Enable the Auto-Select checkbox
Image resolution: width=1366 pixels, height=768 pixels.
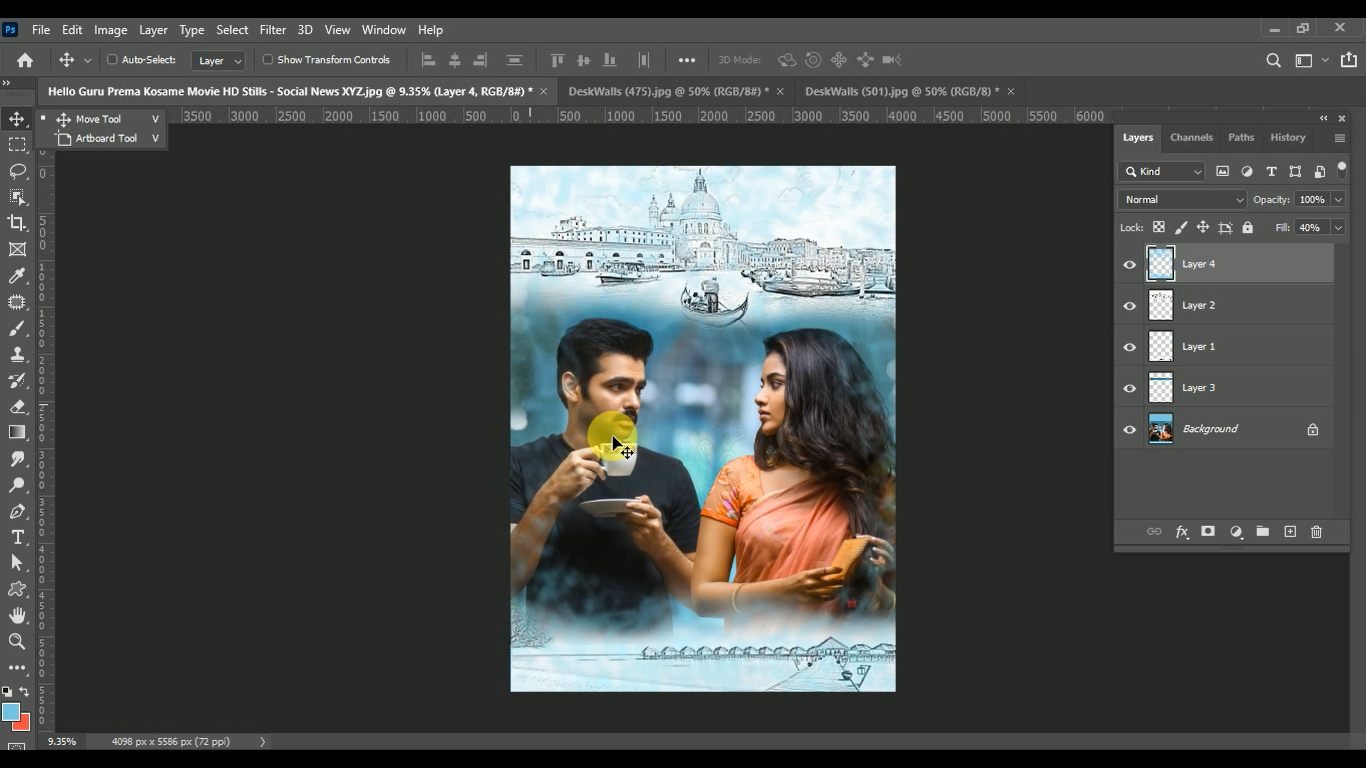pos(112,60)
